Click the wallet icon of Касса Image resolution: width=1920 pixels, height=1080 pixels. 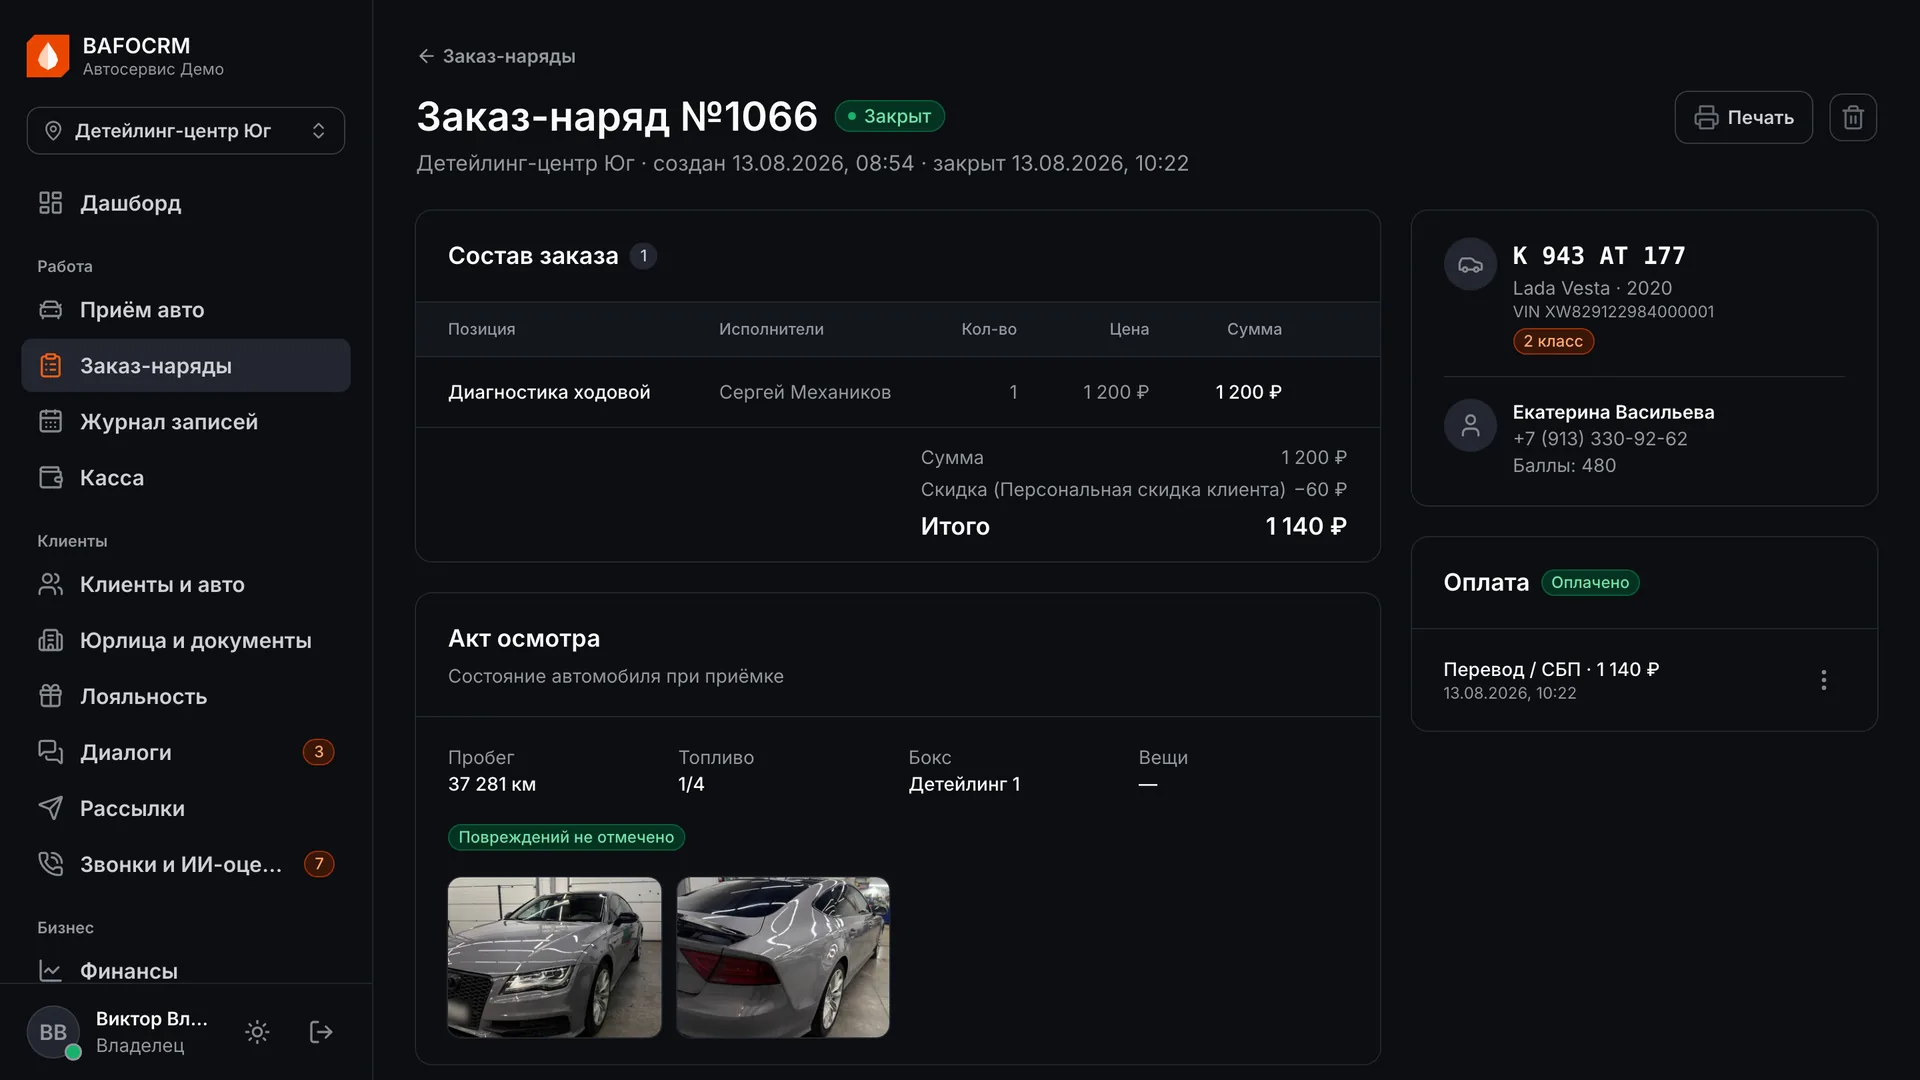coord(50,478)
